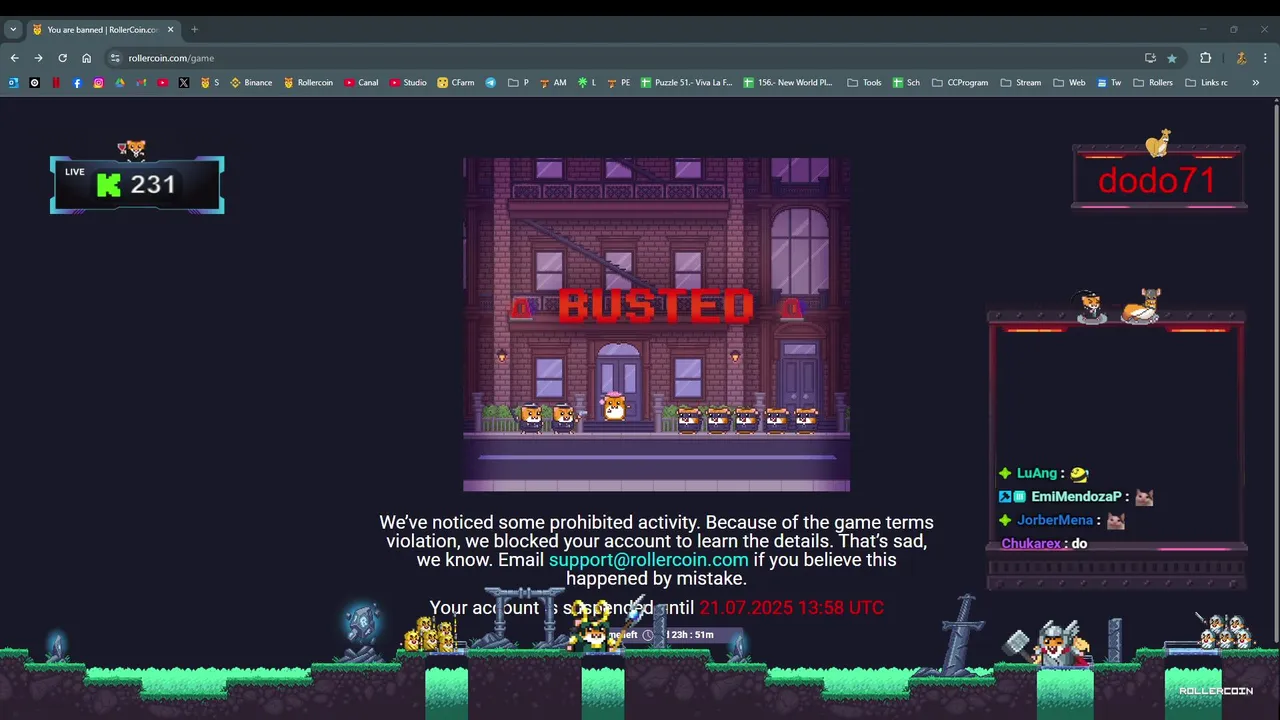Image resolution: width=1280 pixels, height=720 pixels.
Task: Click JorberMena's chat message
Action: 1062,520
